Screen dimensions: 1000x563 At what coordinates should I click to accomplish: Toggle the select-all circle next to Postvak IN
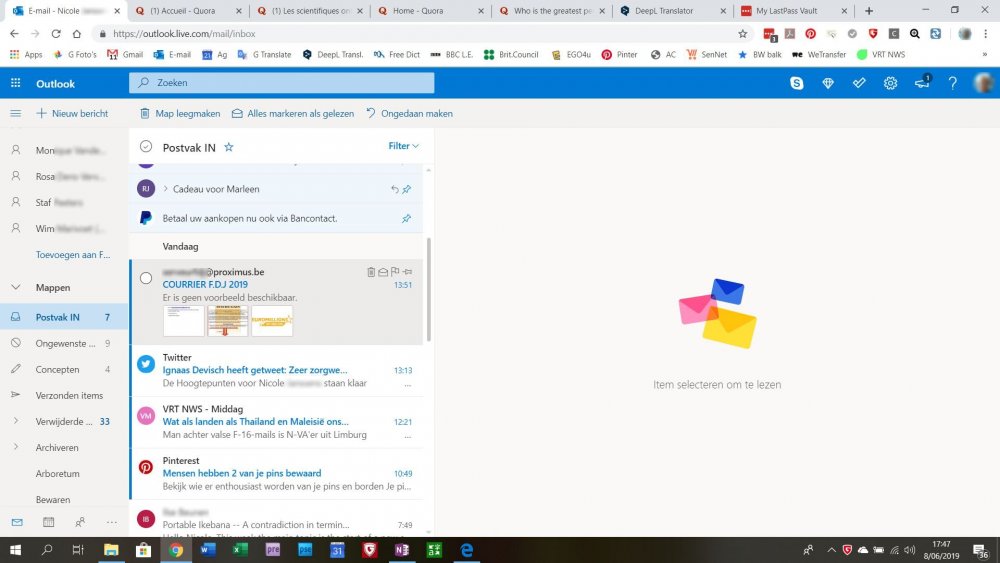146,147
